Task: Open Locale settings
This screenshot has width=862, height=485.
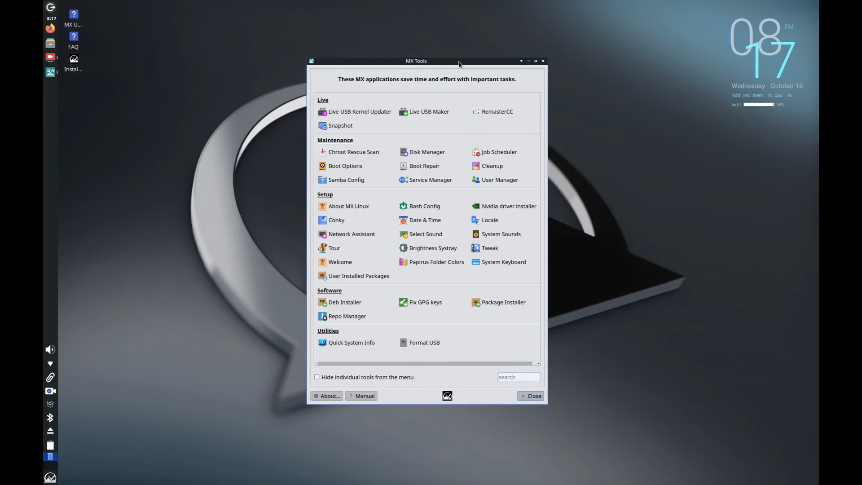Action: pos(485,220)
